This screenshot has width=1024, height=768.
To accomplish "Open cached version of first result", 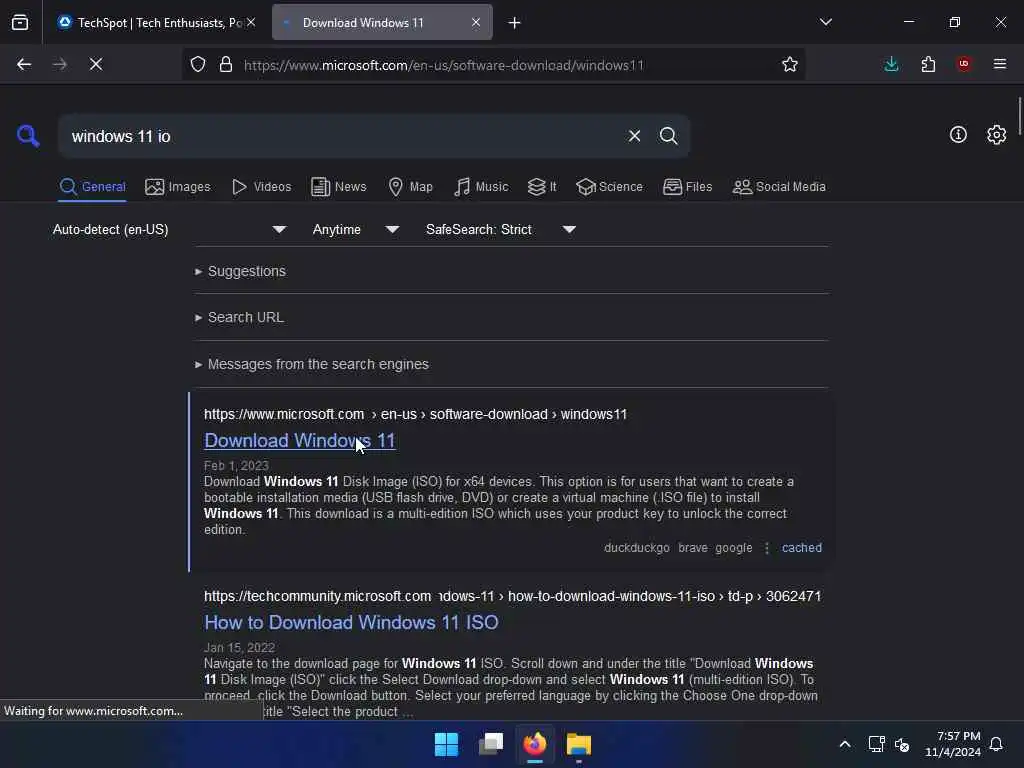I will [802, 548].
